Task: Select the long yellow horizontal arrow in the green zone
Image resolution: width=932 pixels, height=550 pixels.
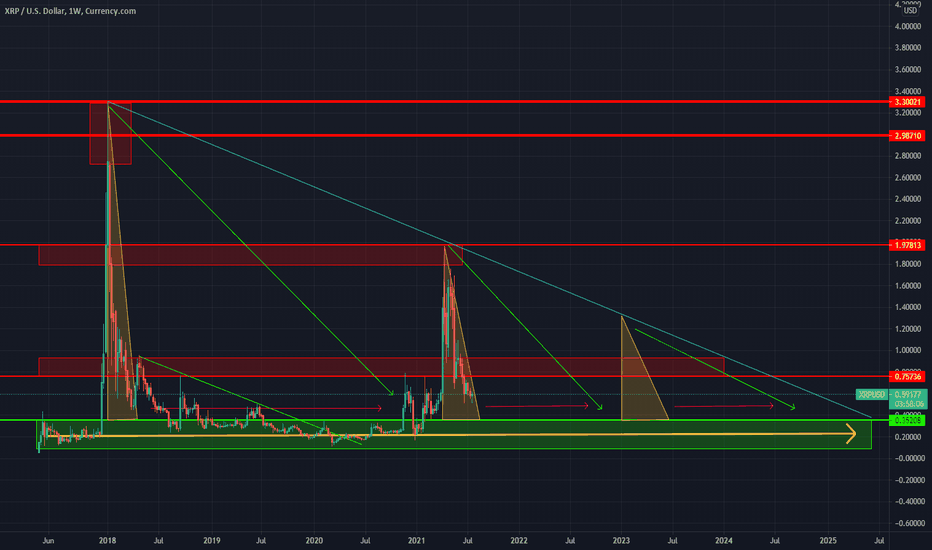Action: 451,435
